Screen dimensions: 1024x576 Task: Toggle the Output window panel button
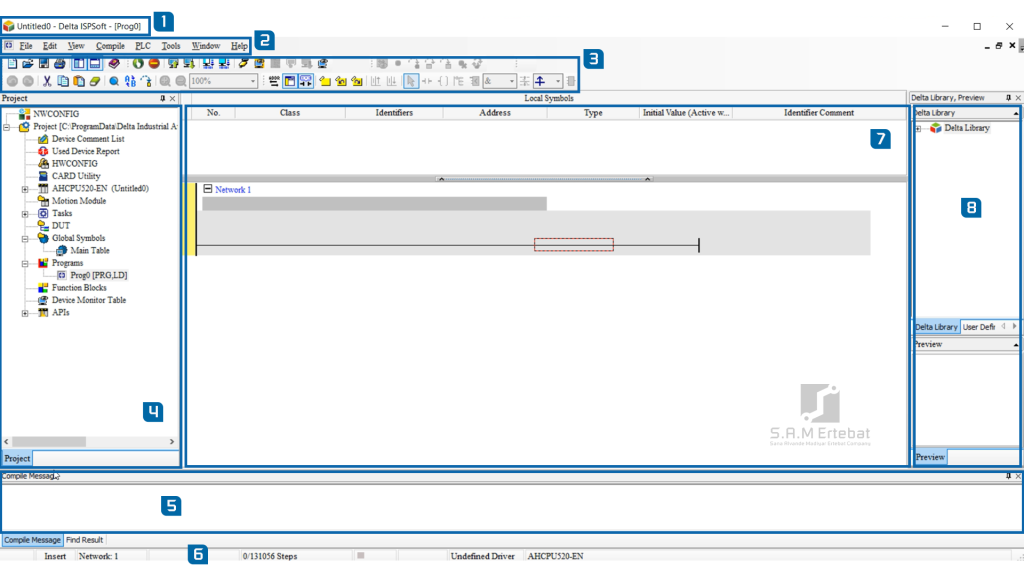point(95,63)
